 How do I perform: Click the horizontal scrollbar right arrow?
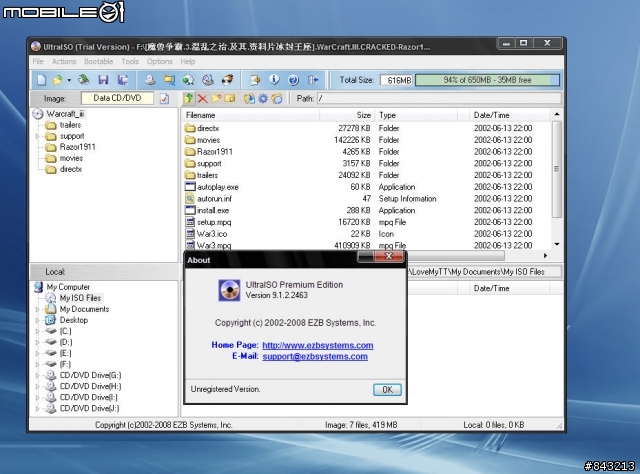pos(545,256)
